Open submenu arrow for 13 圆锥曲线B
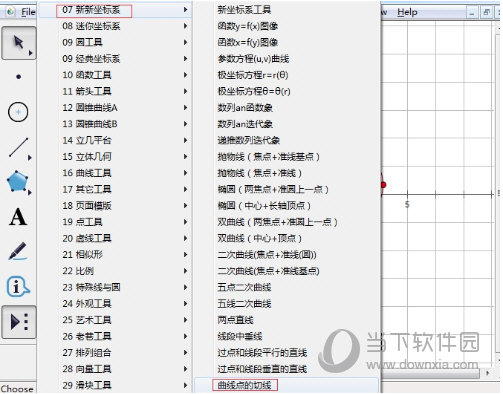 (x=185, y=124)
